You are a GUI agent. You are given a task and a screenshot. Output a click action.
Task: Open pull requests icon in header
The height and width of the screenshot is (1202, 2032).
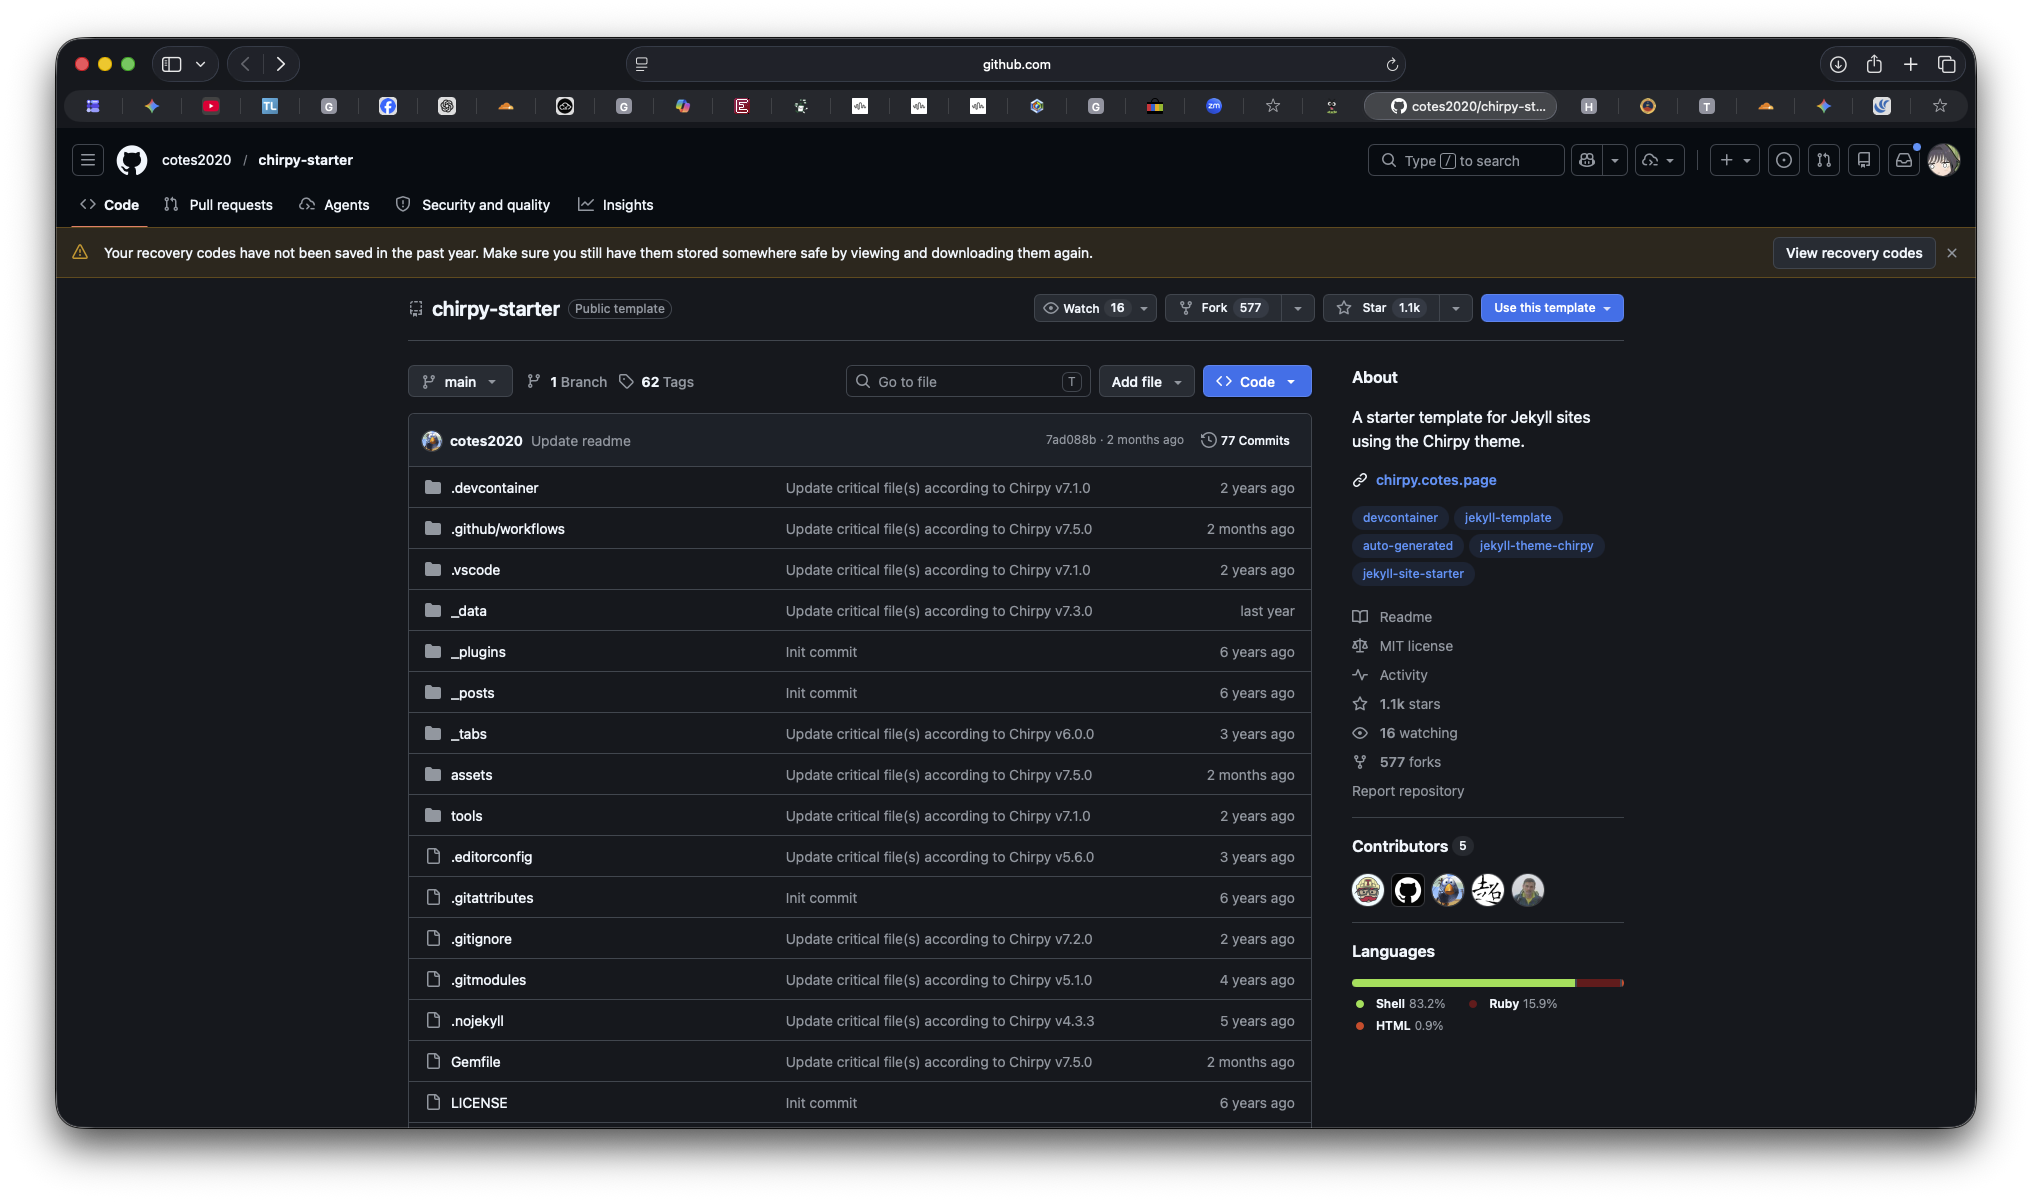tap(1824, 160)
